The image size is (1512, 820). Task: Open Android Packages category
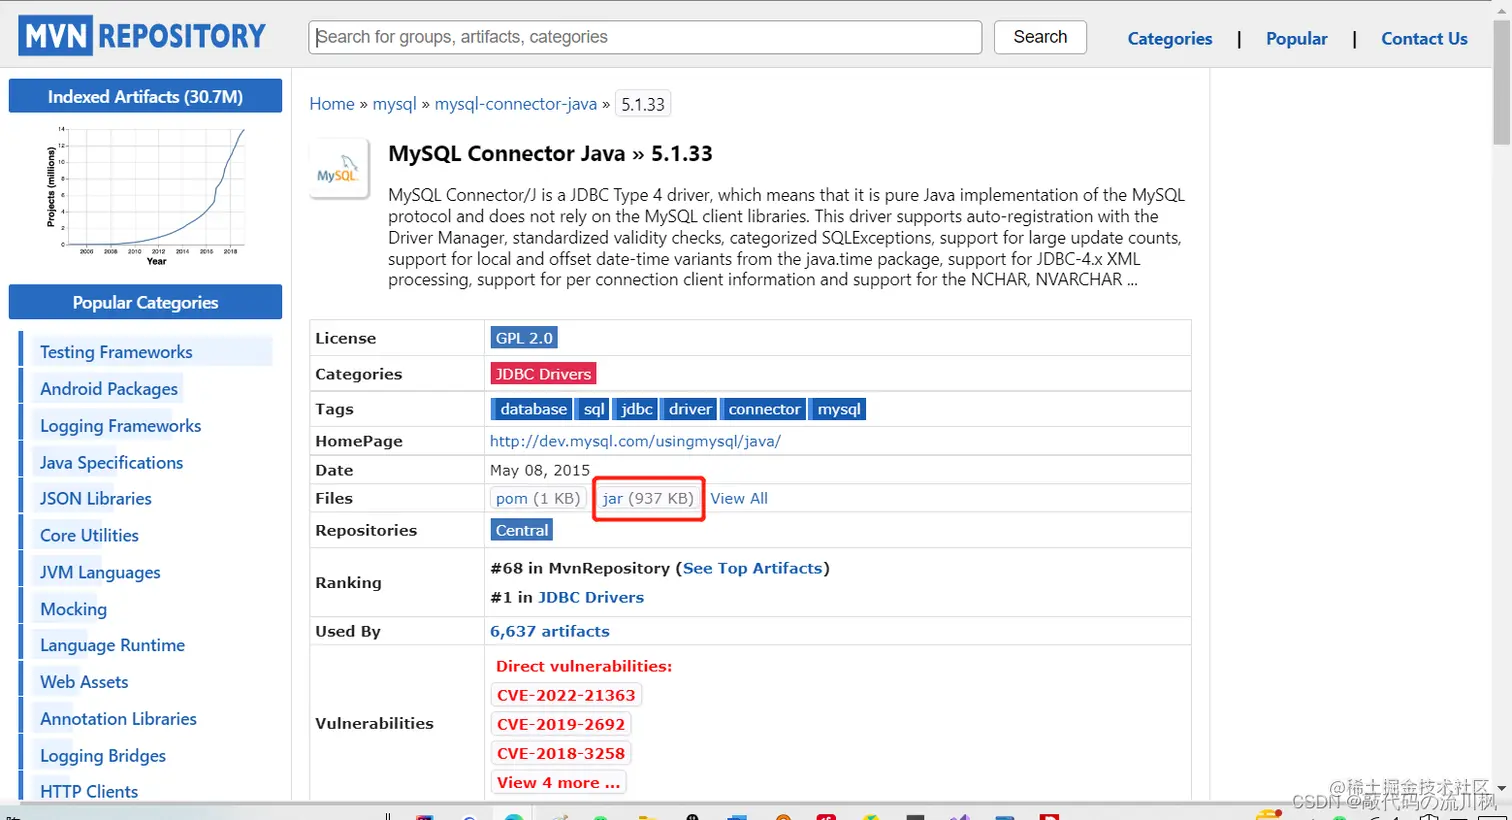tap(109, 389)
